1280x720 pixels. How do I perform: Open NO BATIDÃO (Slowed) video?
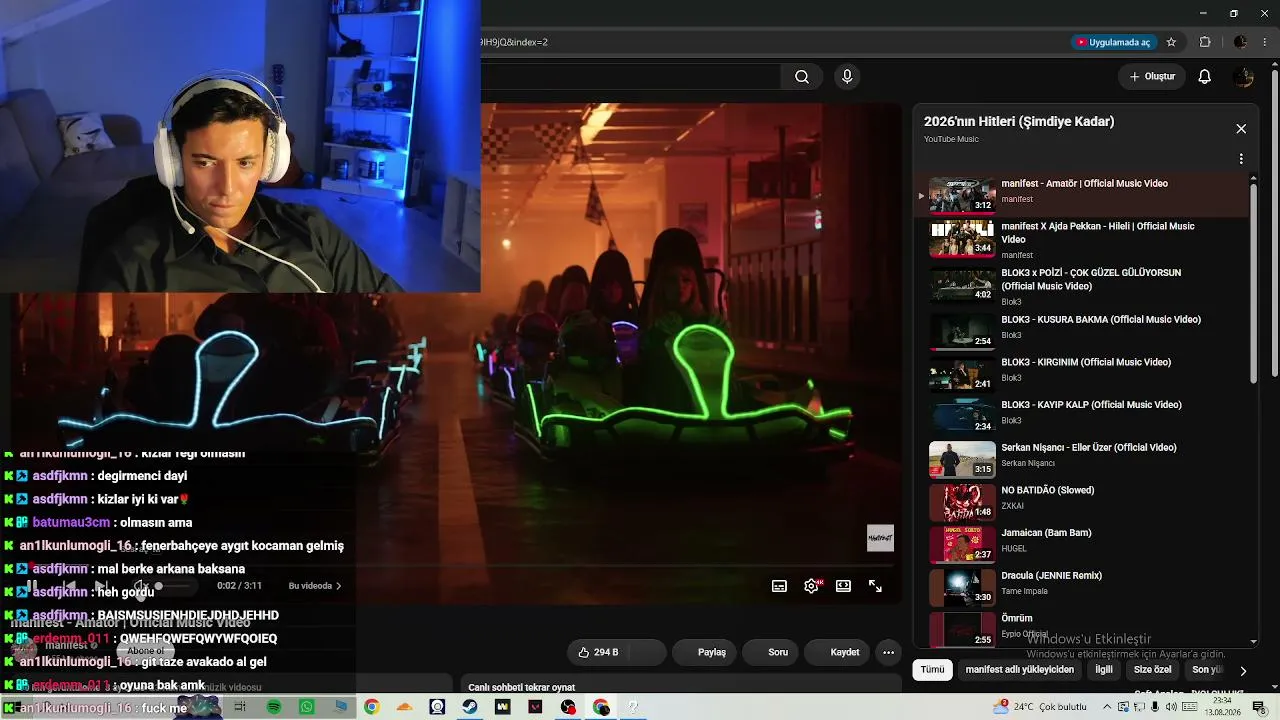pyautogui.click(x=1083, y=503)
